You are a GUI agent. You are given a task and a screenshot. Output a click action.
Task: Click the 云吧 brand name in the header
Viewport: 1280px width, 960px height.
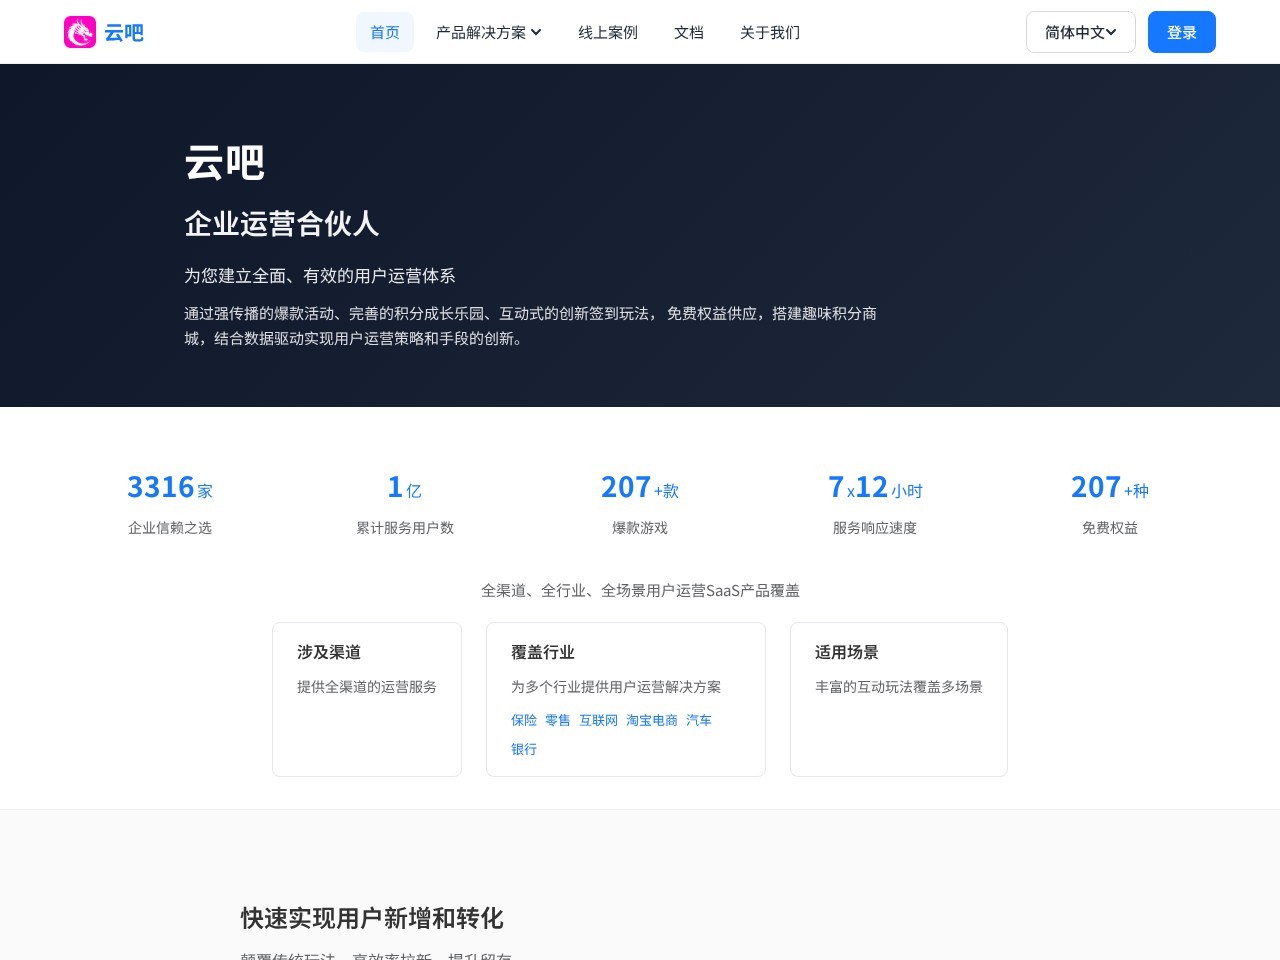pos(124,32)
